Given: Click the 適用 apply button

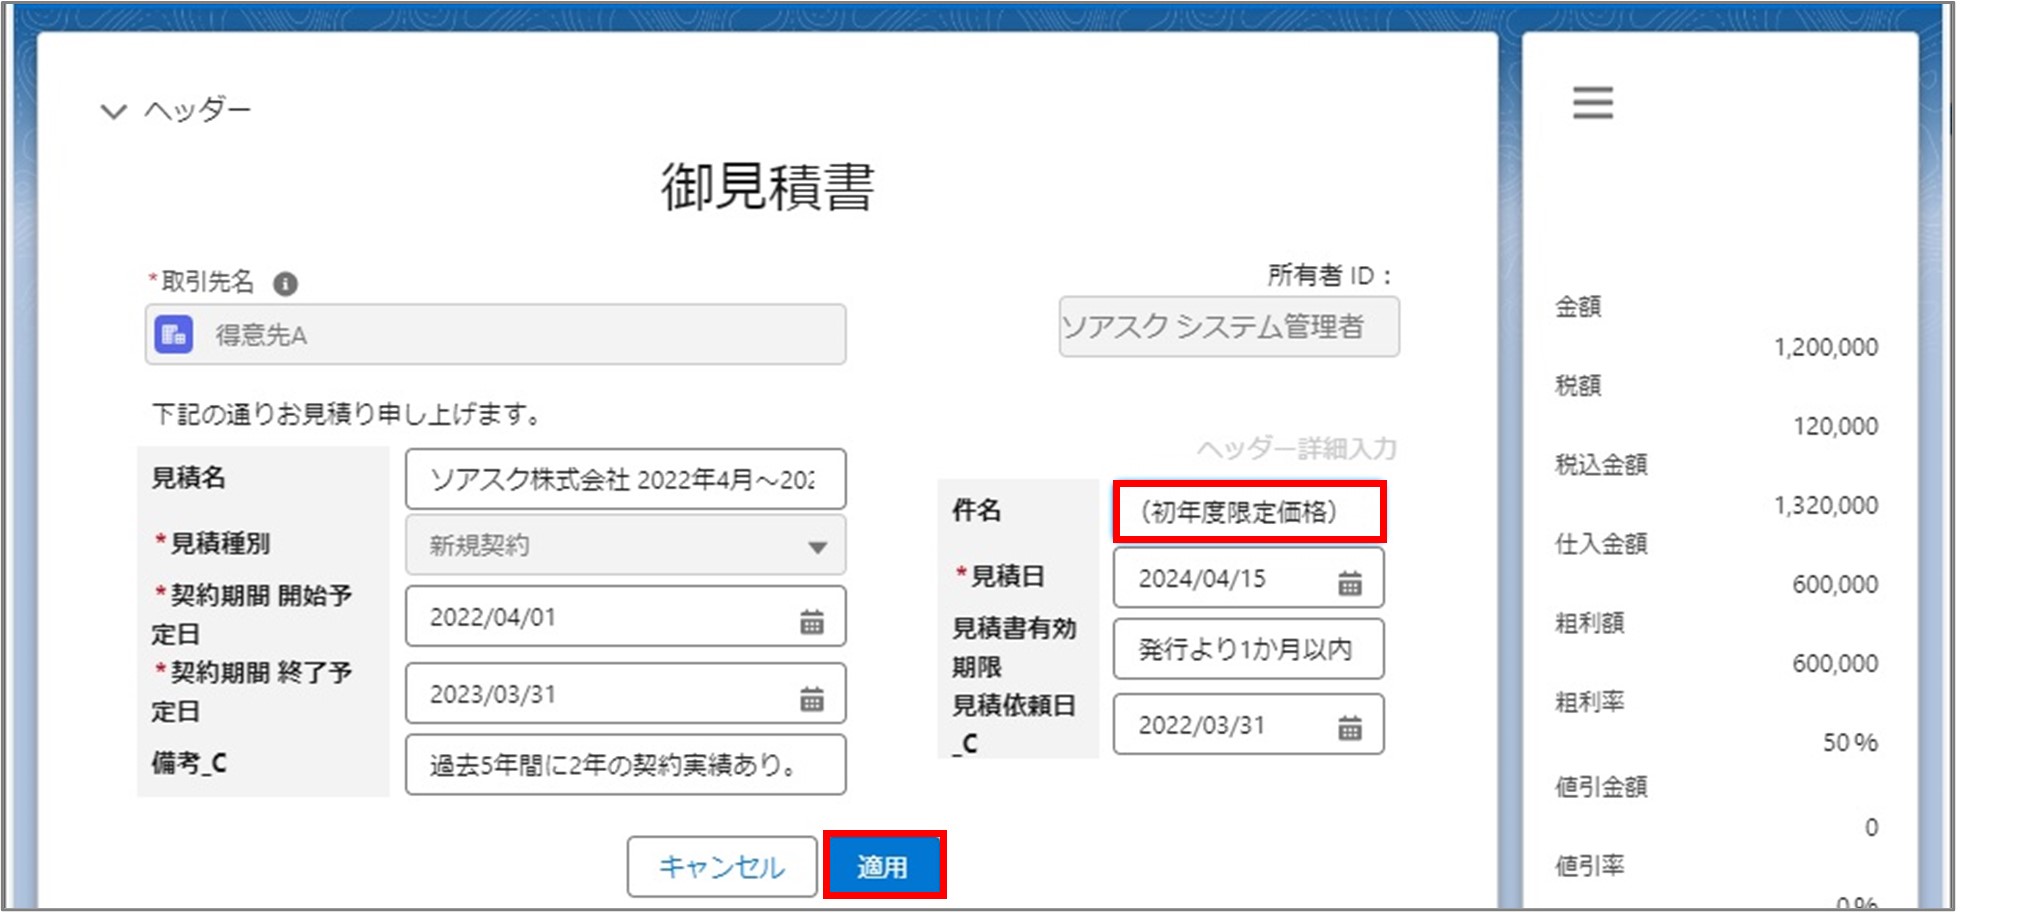Looking at the screenshot, I should (884, 865).
